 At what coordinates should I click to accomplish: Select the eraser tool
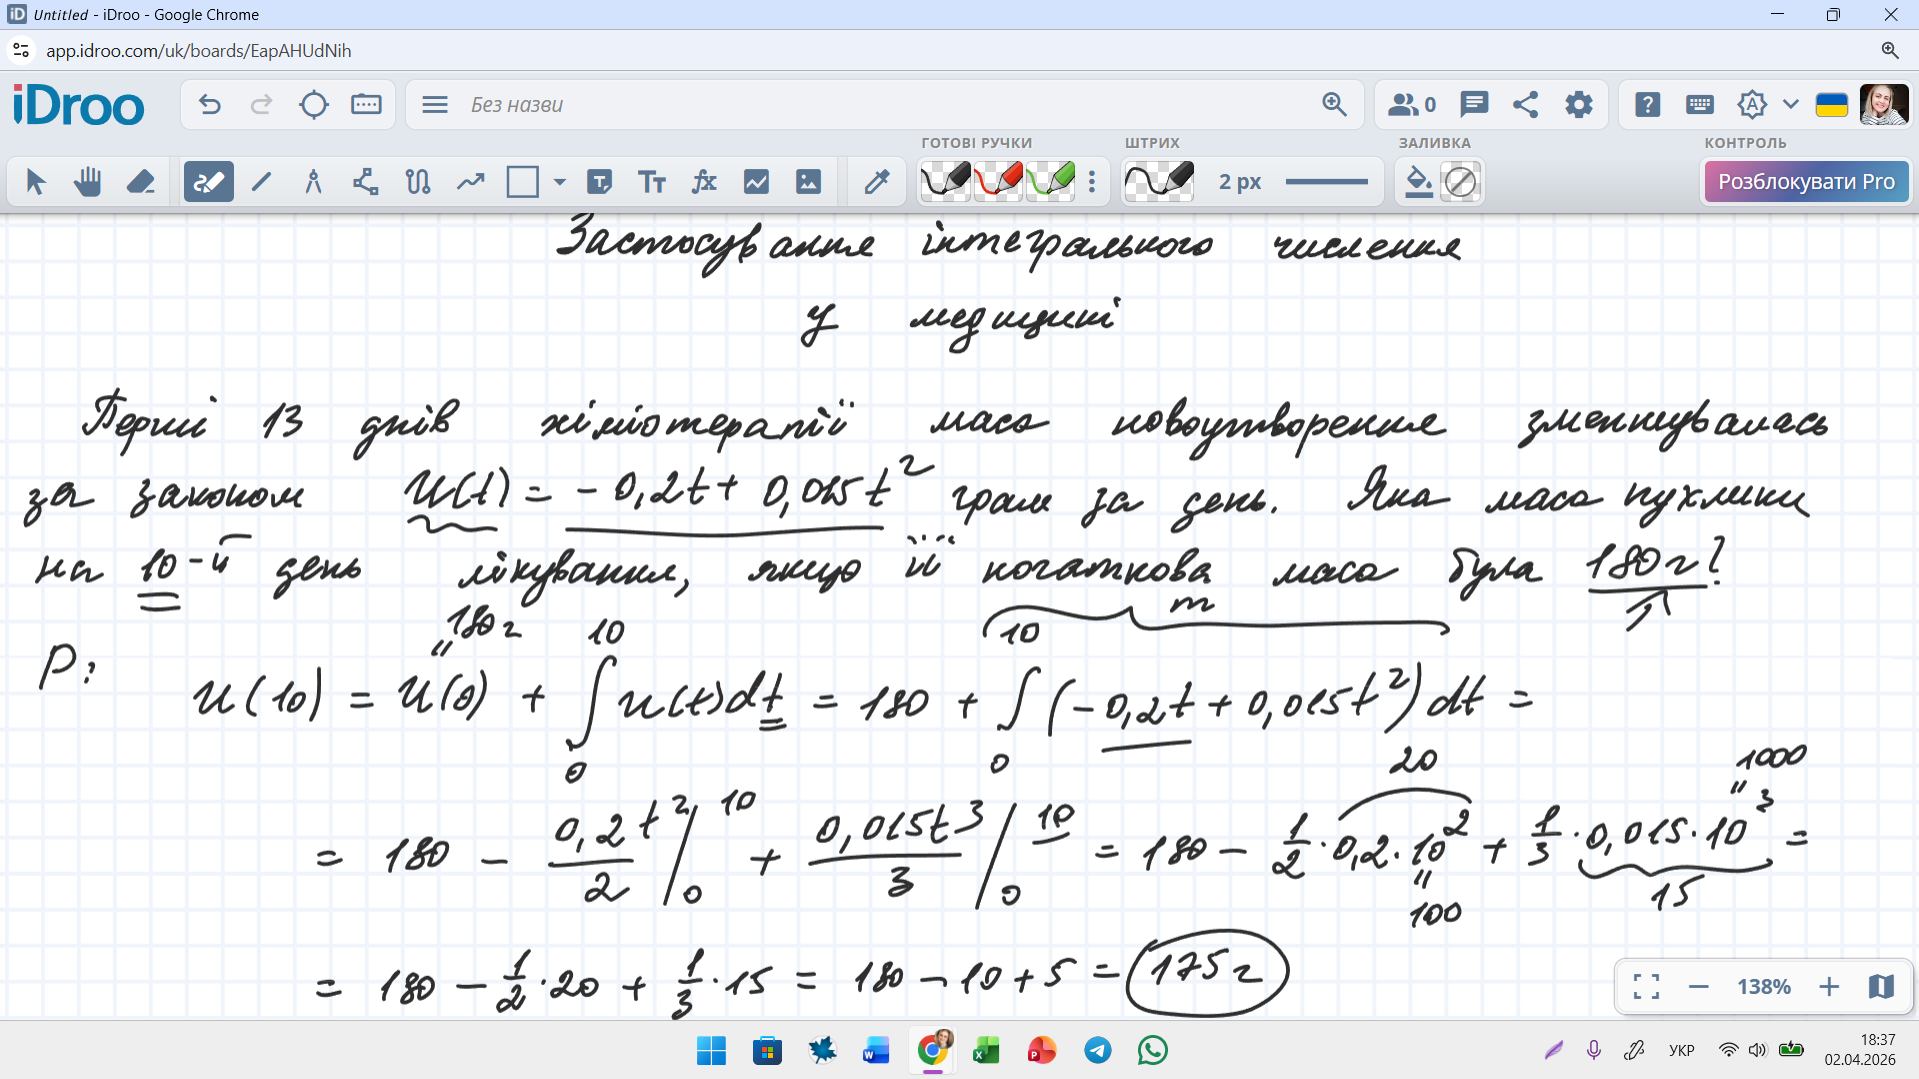point(140,182)
